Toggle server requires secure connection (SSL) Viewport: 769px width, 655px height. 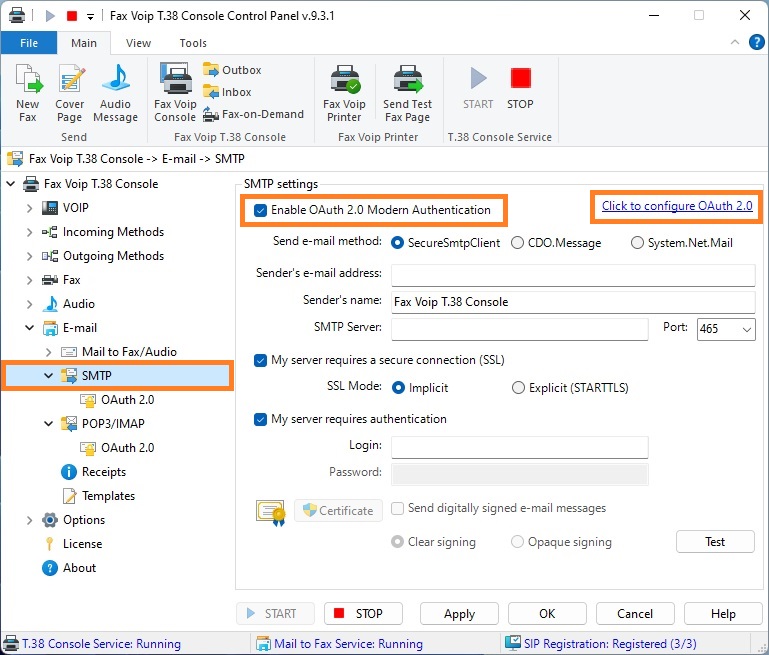pyautogui.click(x=260, y=360)
